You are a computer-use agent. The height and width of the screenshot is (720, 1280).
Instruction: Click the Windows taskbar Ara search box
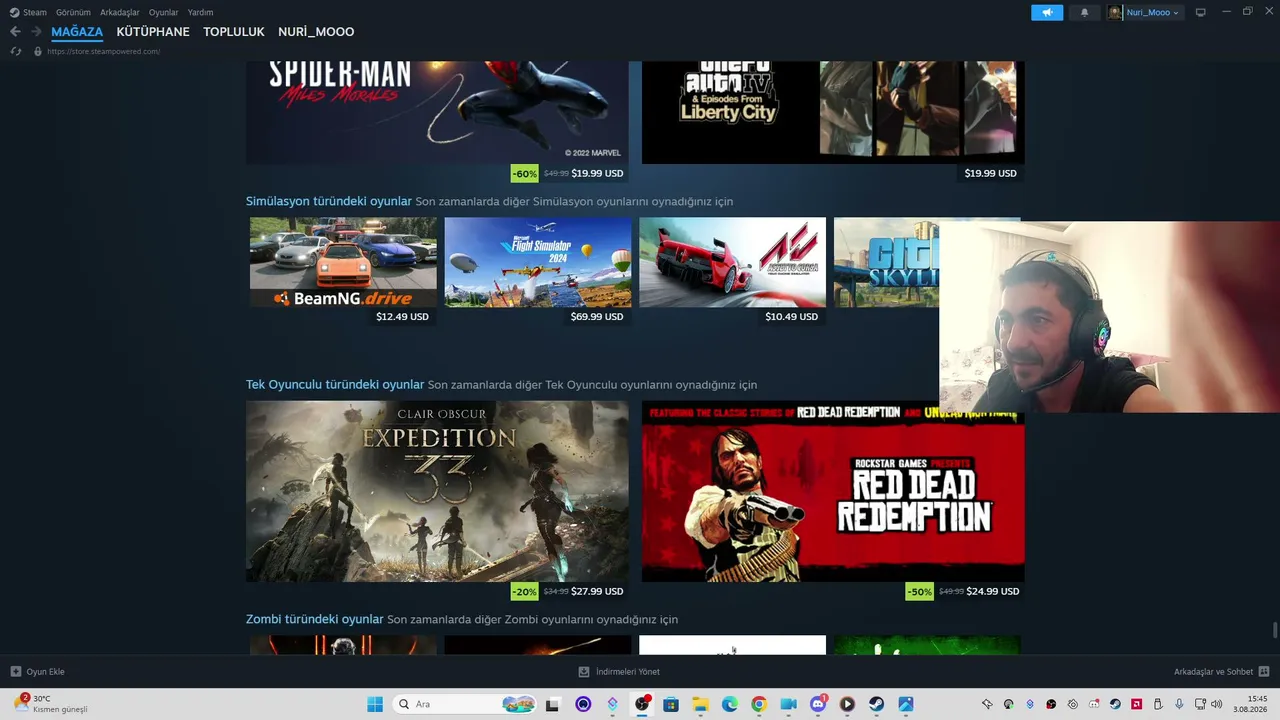(x=464, y=704)
